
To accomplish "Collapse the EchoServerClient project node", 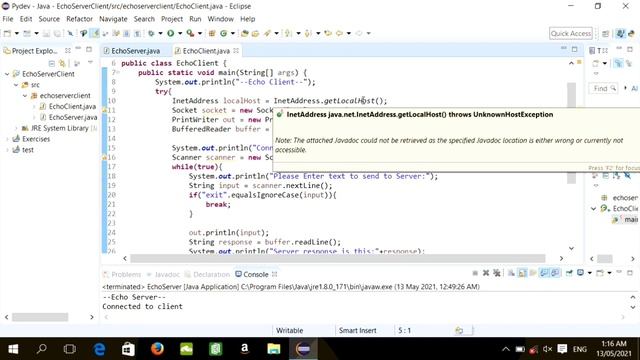I will click(7, 74).
